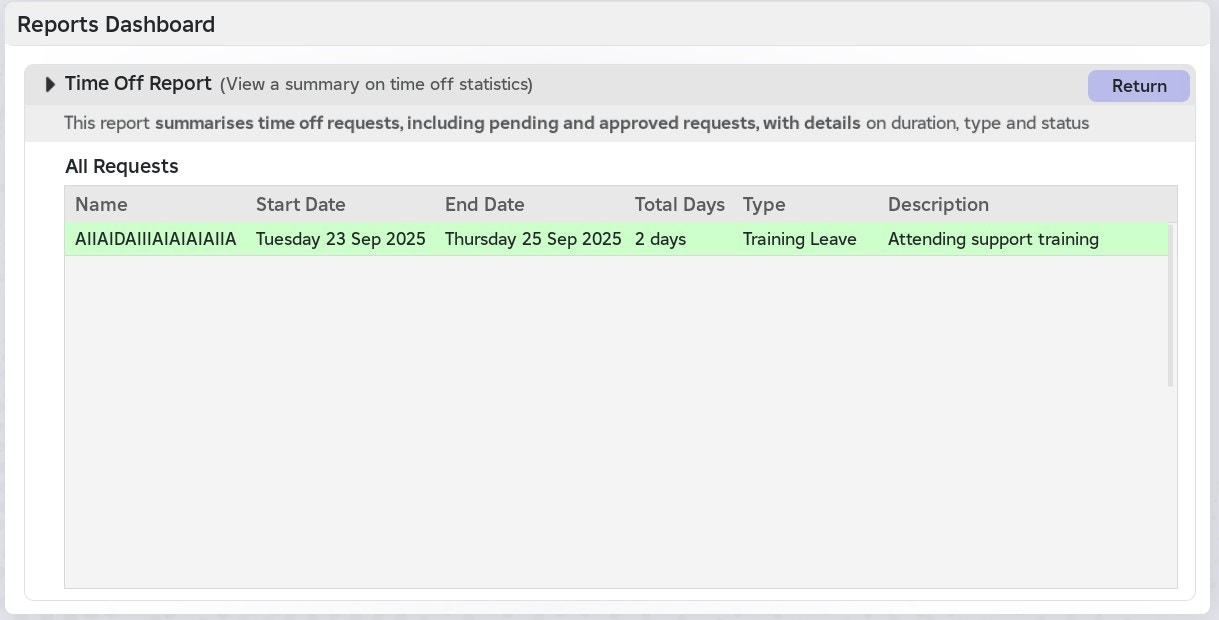The width and height of the screenshot is (1219, 620).
Task: Click the 2 days cell
Action: click(x=660, y=239)
